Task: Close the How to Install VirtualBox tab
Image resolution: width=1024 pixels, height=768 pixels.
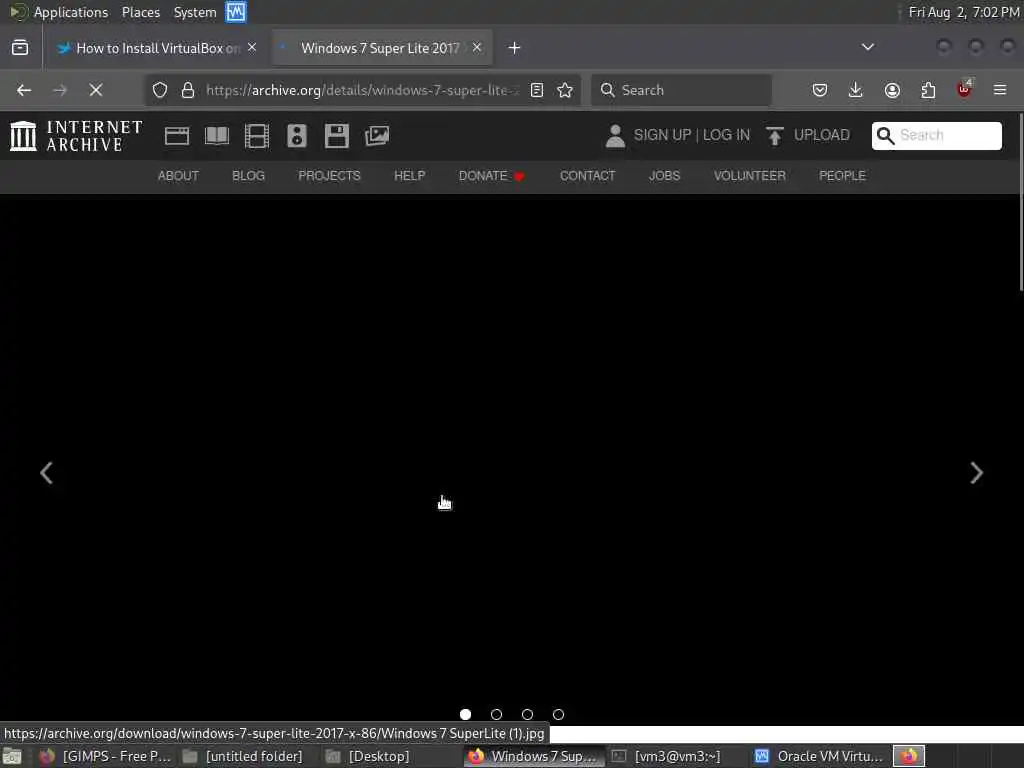Action: (x=252, y=48)
